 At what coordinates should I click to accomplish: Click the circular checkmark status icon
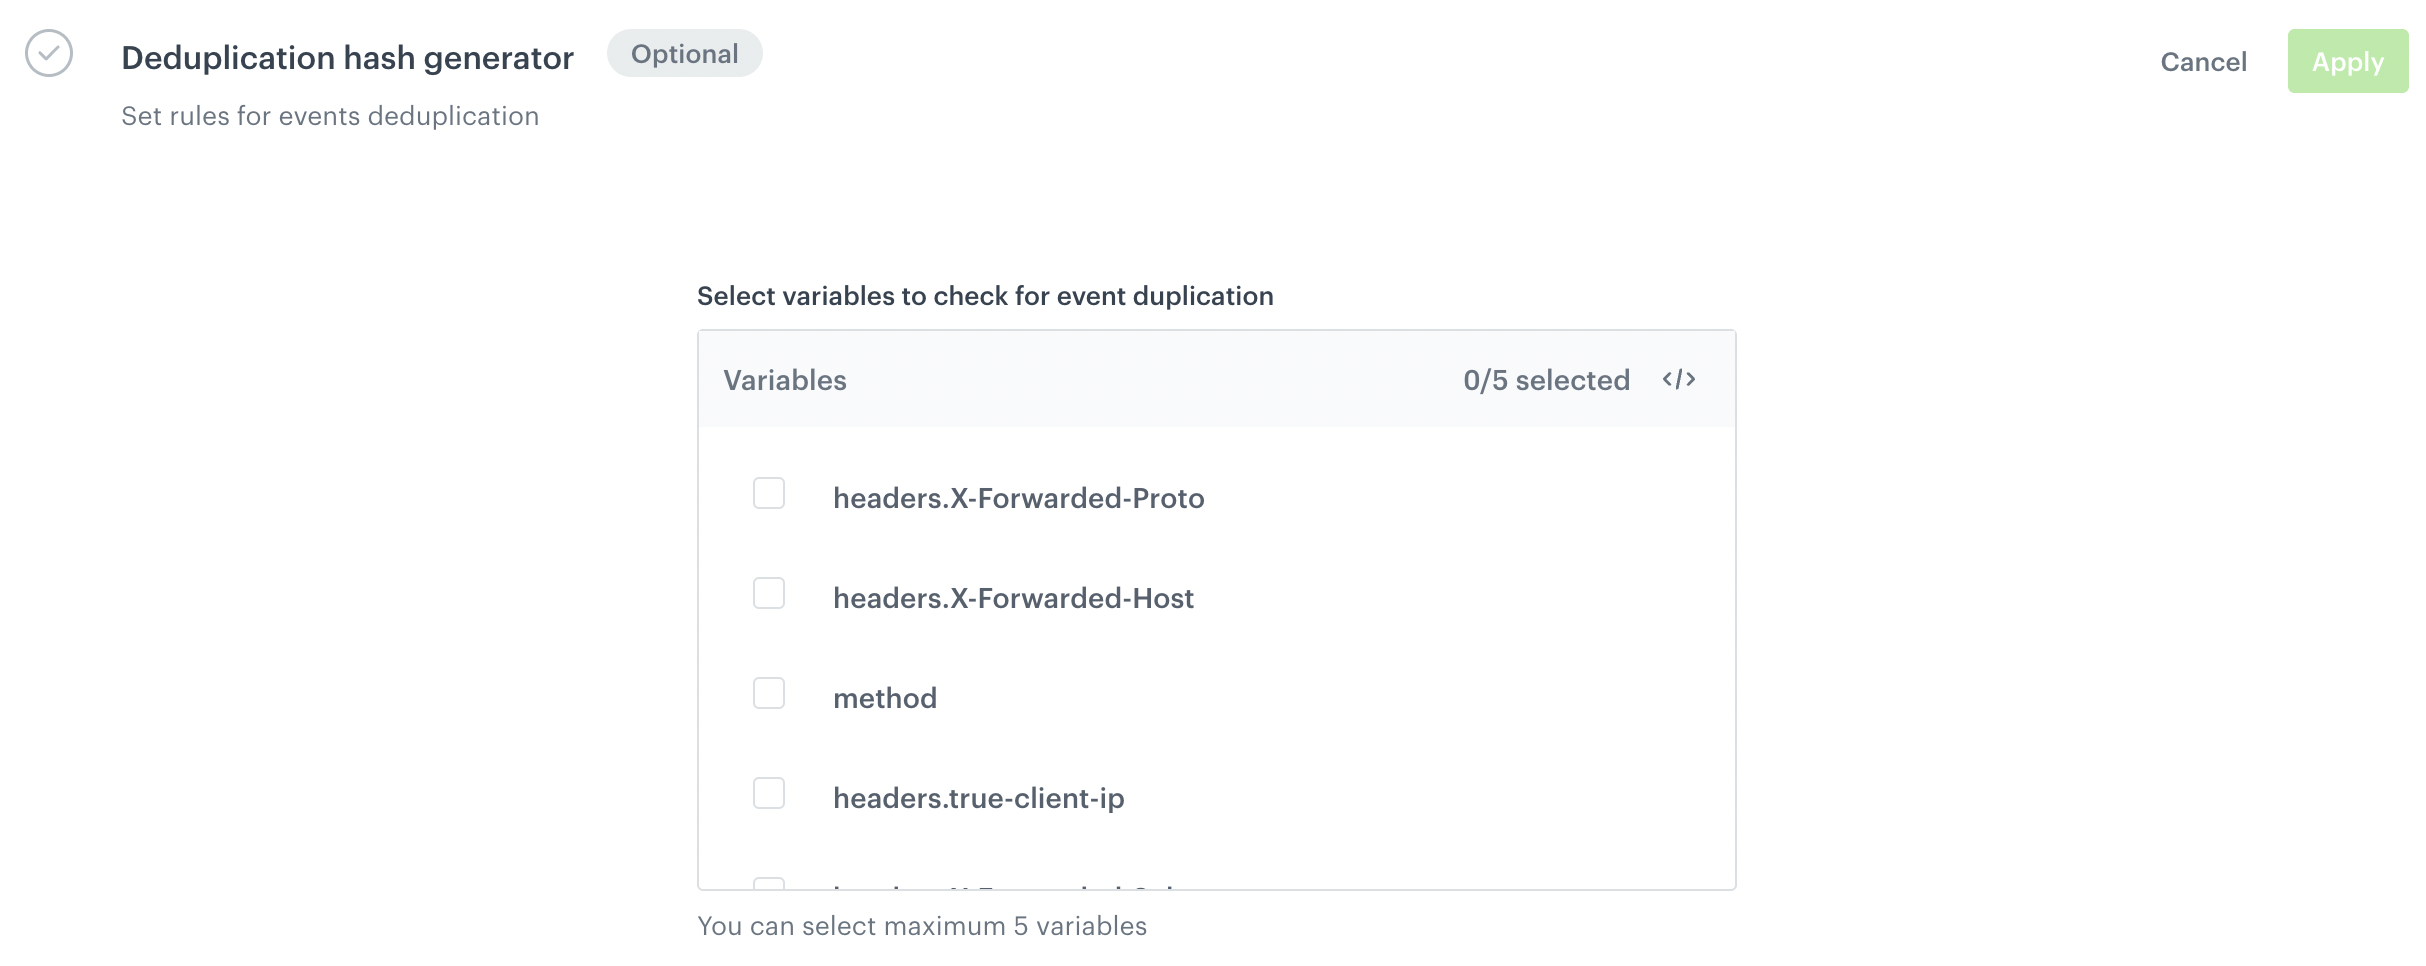[x=48, y=53]
